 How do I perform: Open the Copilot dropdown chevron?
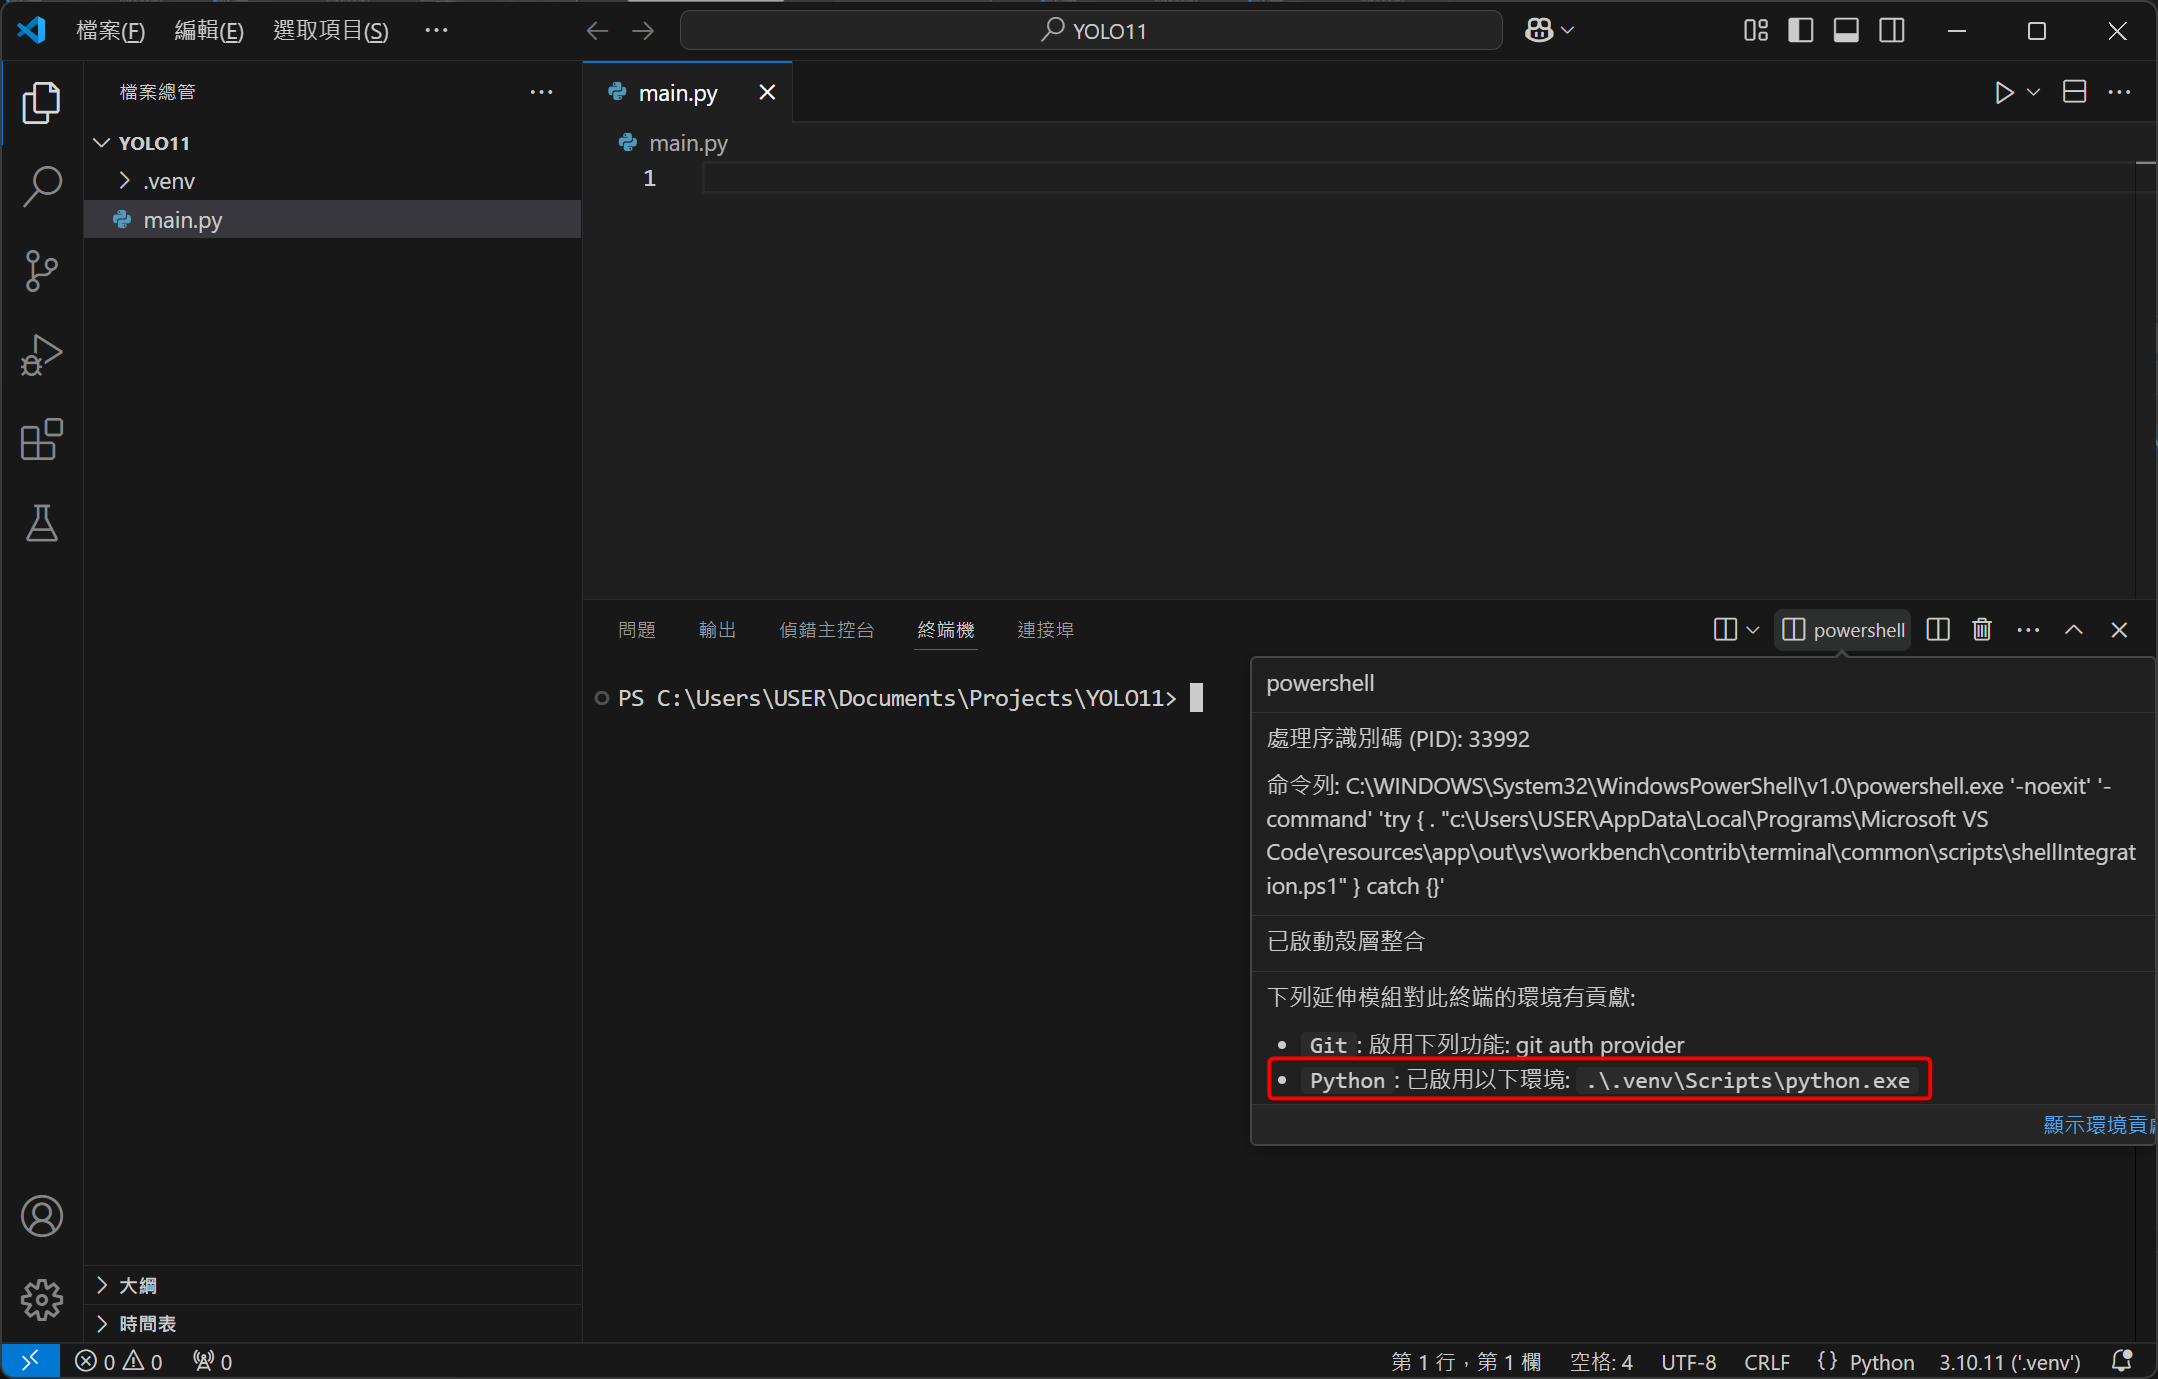(x=1567, y=31)
